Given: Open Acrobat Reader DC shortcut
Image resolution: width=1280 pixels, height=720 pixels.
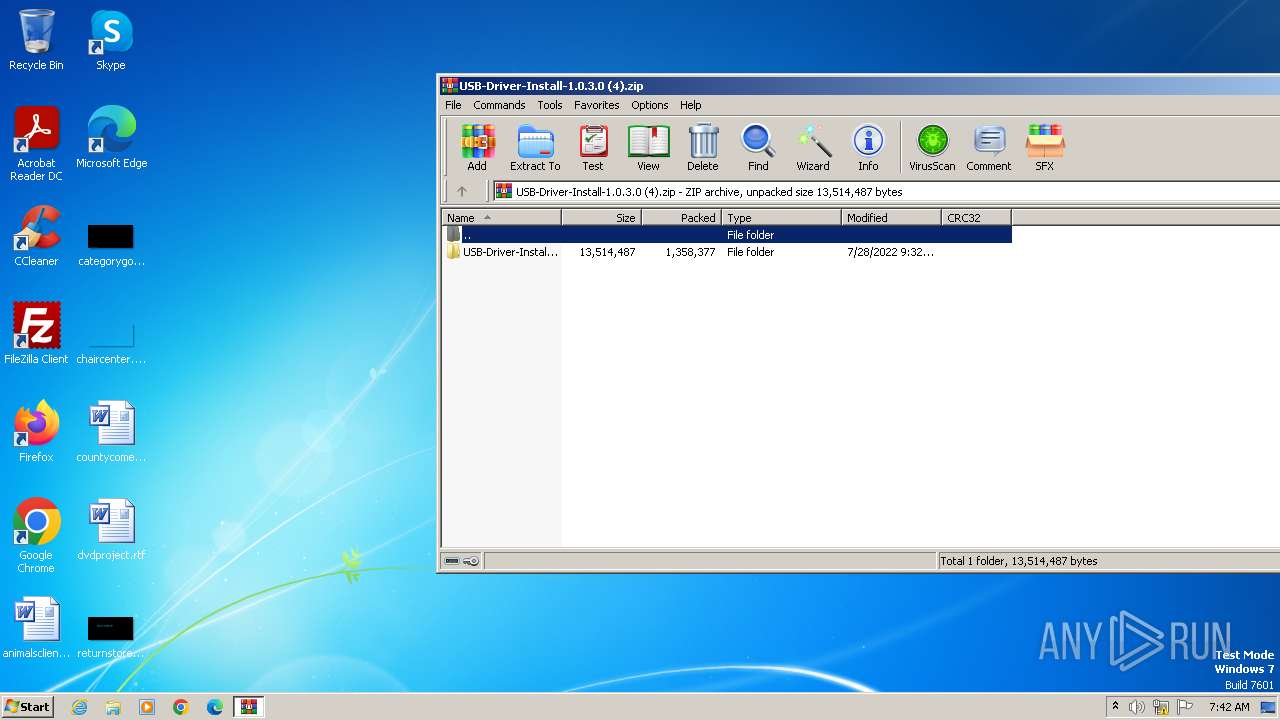Looking at the screenshot, I should (36, 144).
